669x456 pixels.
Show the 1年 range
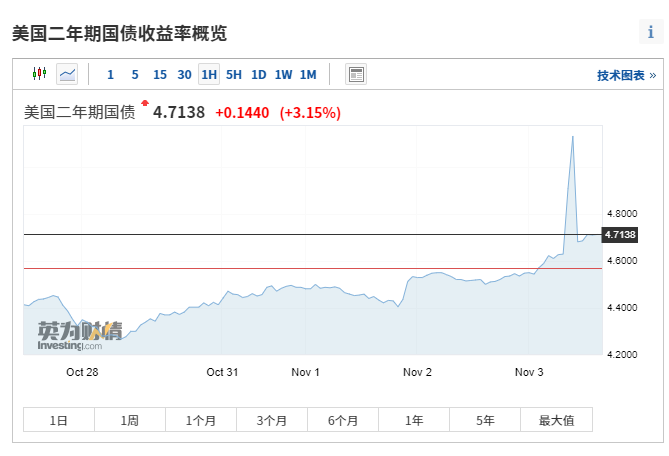click(x=414, y=420)
